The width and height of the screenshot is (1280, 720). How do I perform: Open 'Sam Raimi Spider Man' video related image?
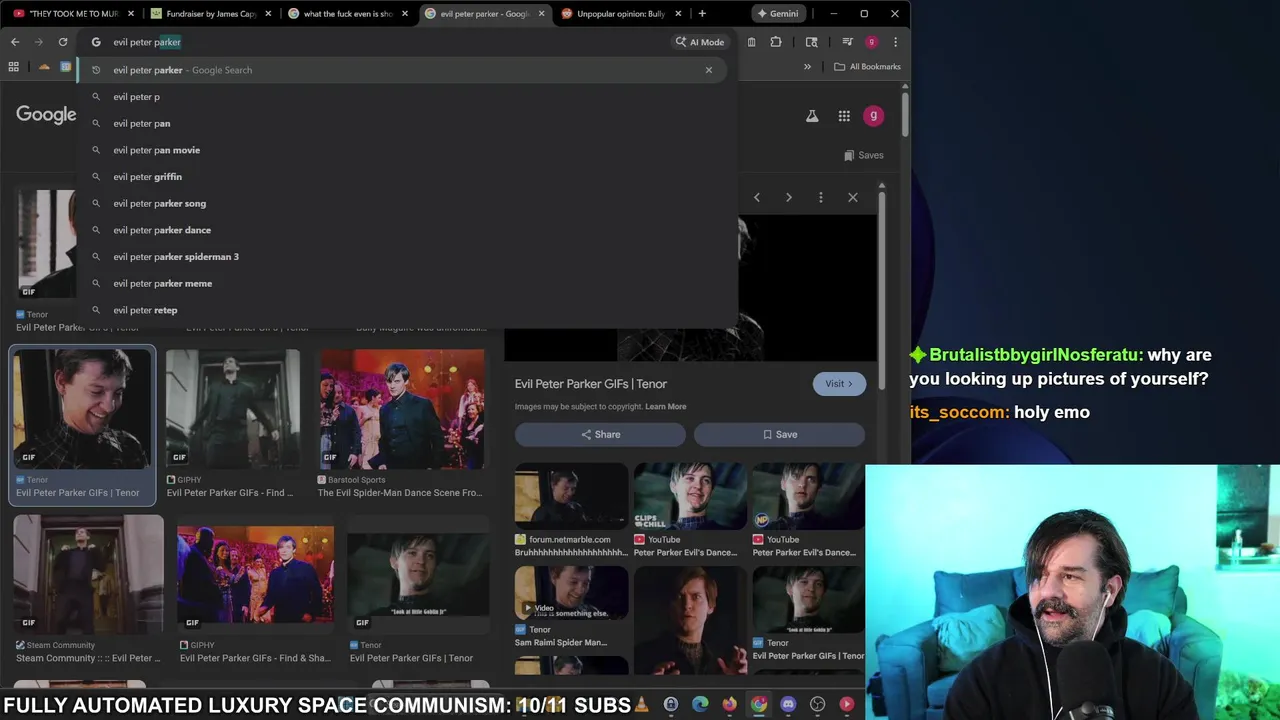pos(571,593)
